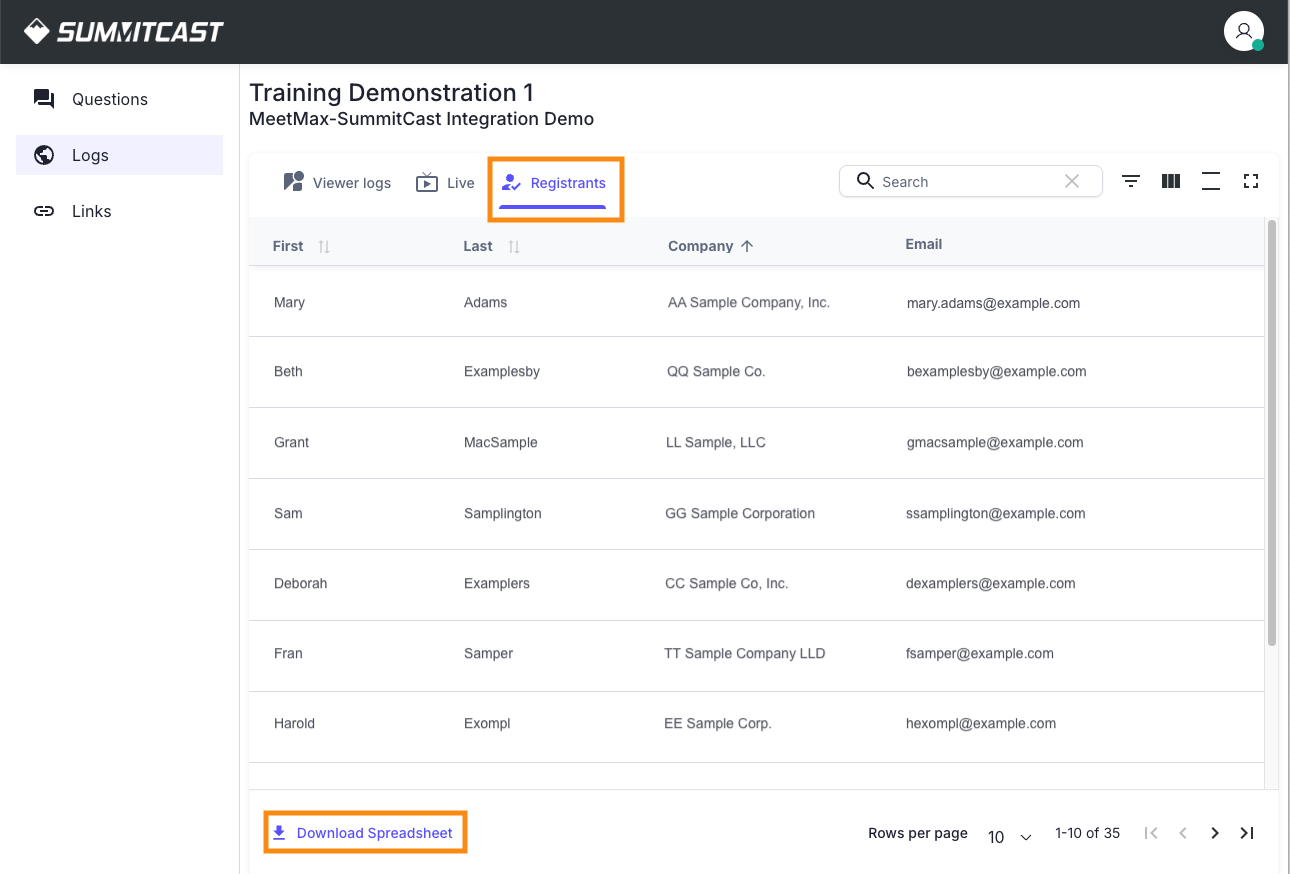Select the Registrants tab
Image resolution: width=1290 pixels, height=874 pixels.
click(x=554, y=183)
